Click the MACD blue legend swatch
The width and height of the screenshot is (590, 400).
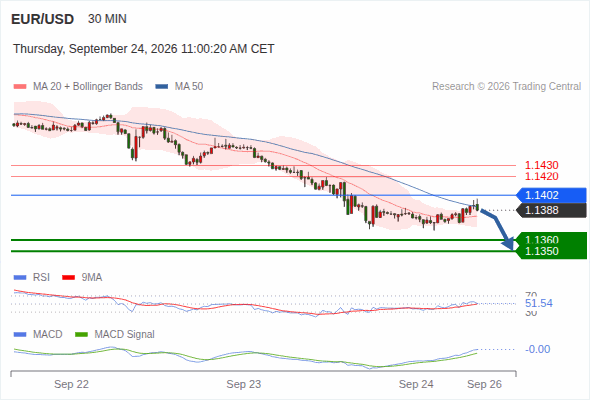20,335
